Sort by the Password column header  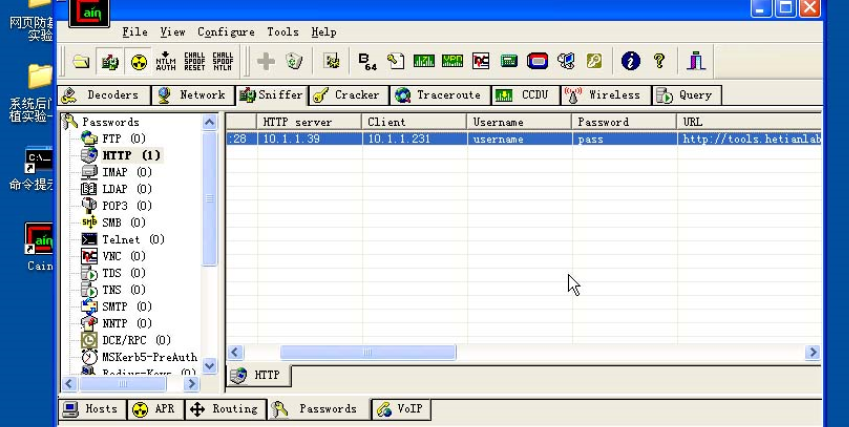click(x=624, y=122)
